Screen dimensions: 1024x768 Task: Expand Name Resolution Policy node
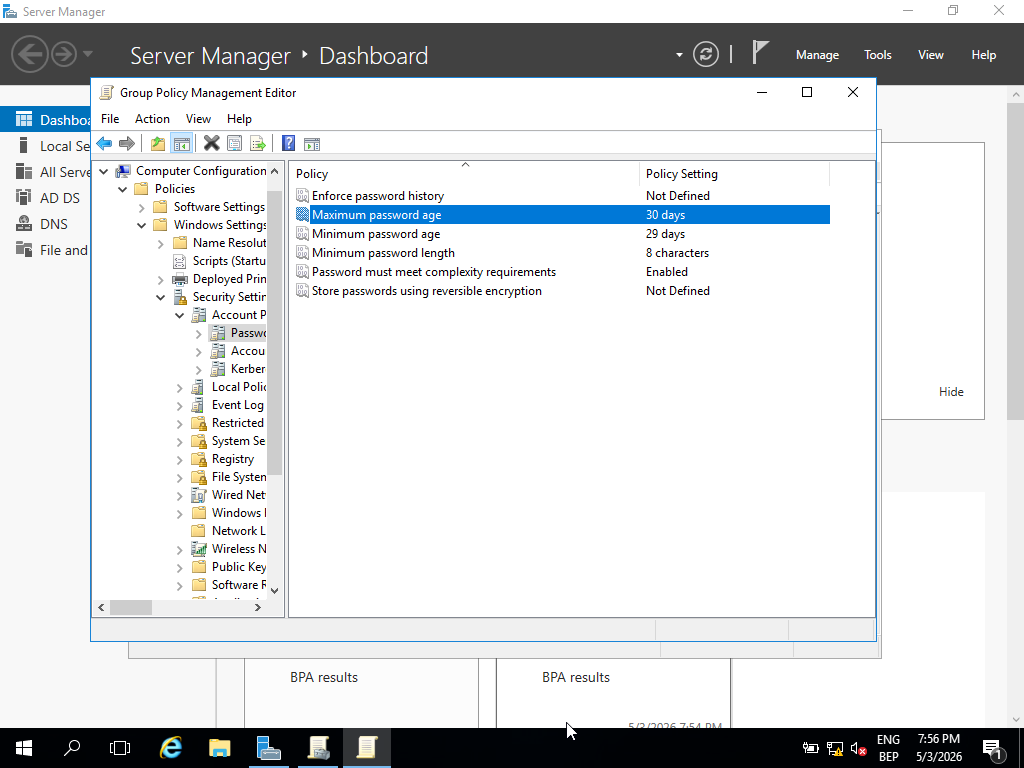point(161,244)
